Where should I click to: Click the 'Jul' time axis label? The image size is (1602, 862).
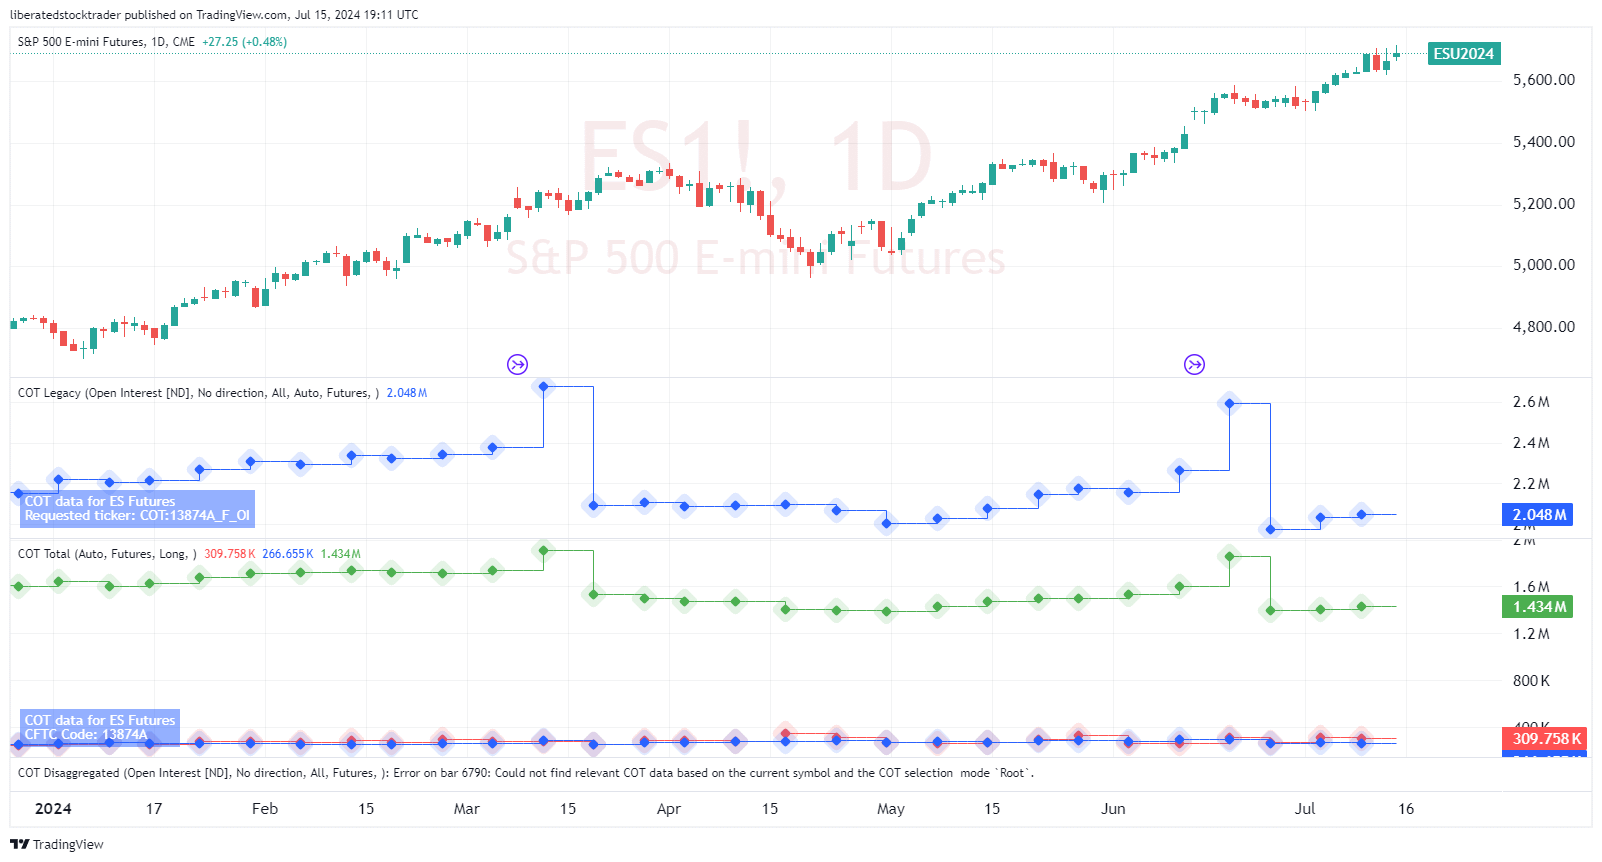1305,809
